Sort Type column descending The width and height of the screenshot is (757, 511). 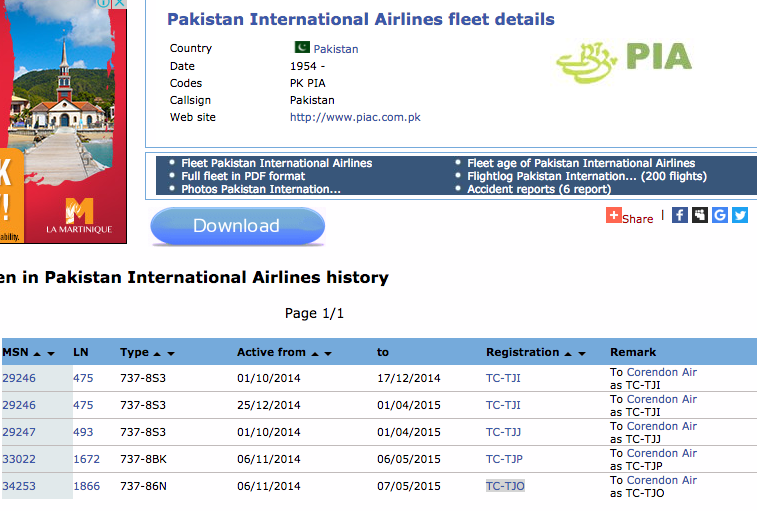click(171, 354)
